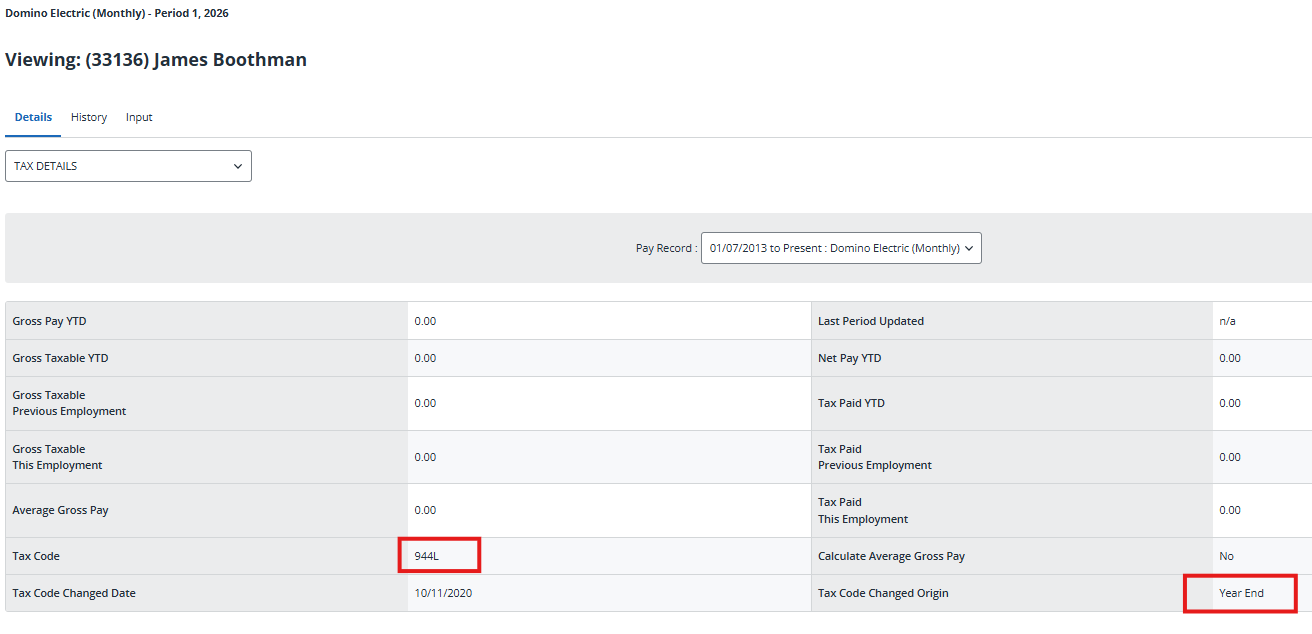
Task: Click the Average Gross Pay label
Action: (x=60, y=510)
